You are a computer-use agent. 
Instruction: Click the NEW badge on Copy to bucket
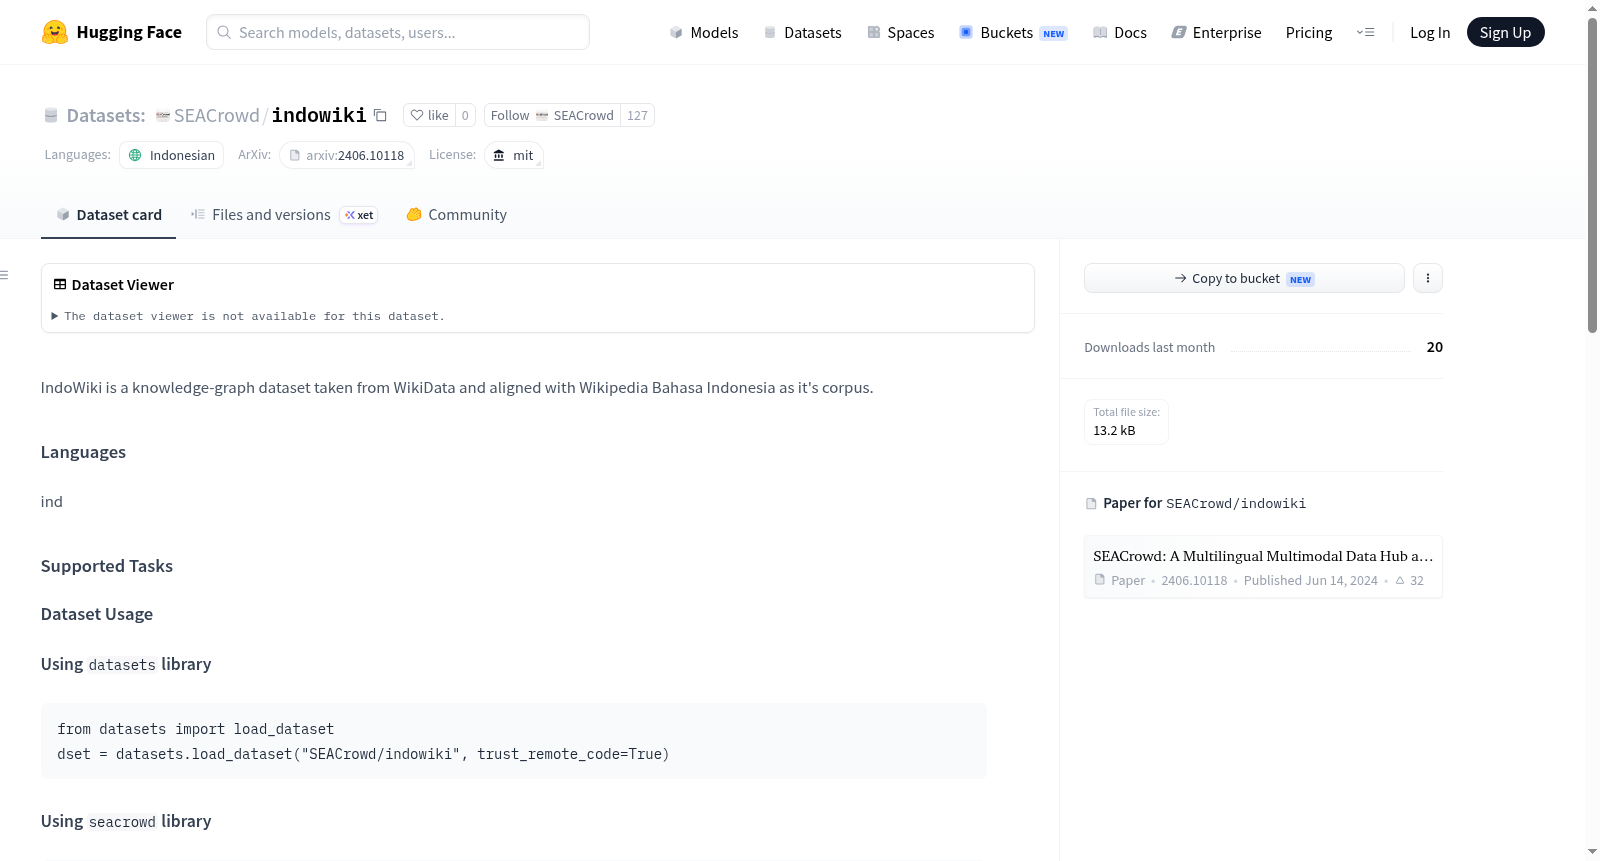coord(1300,279)
